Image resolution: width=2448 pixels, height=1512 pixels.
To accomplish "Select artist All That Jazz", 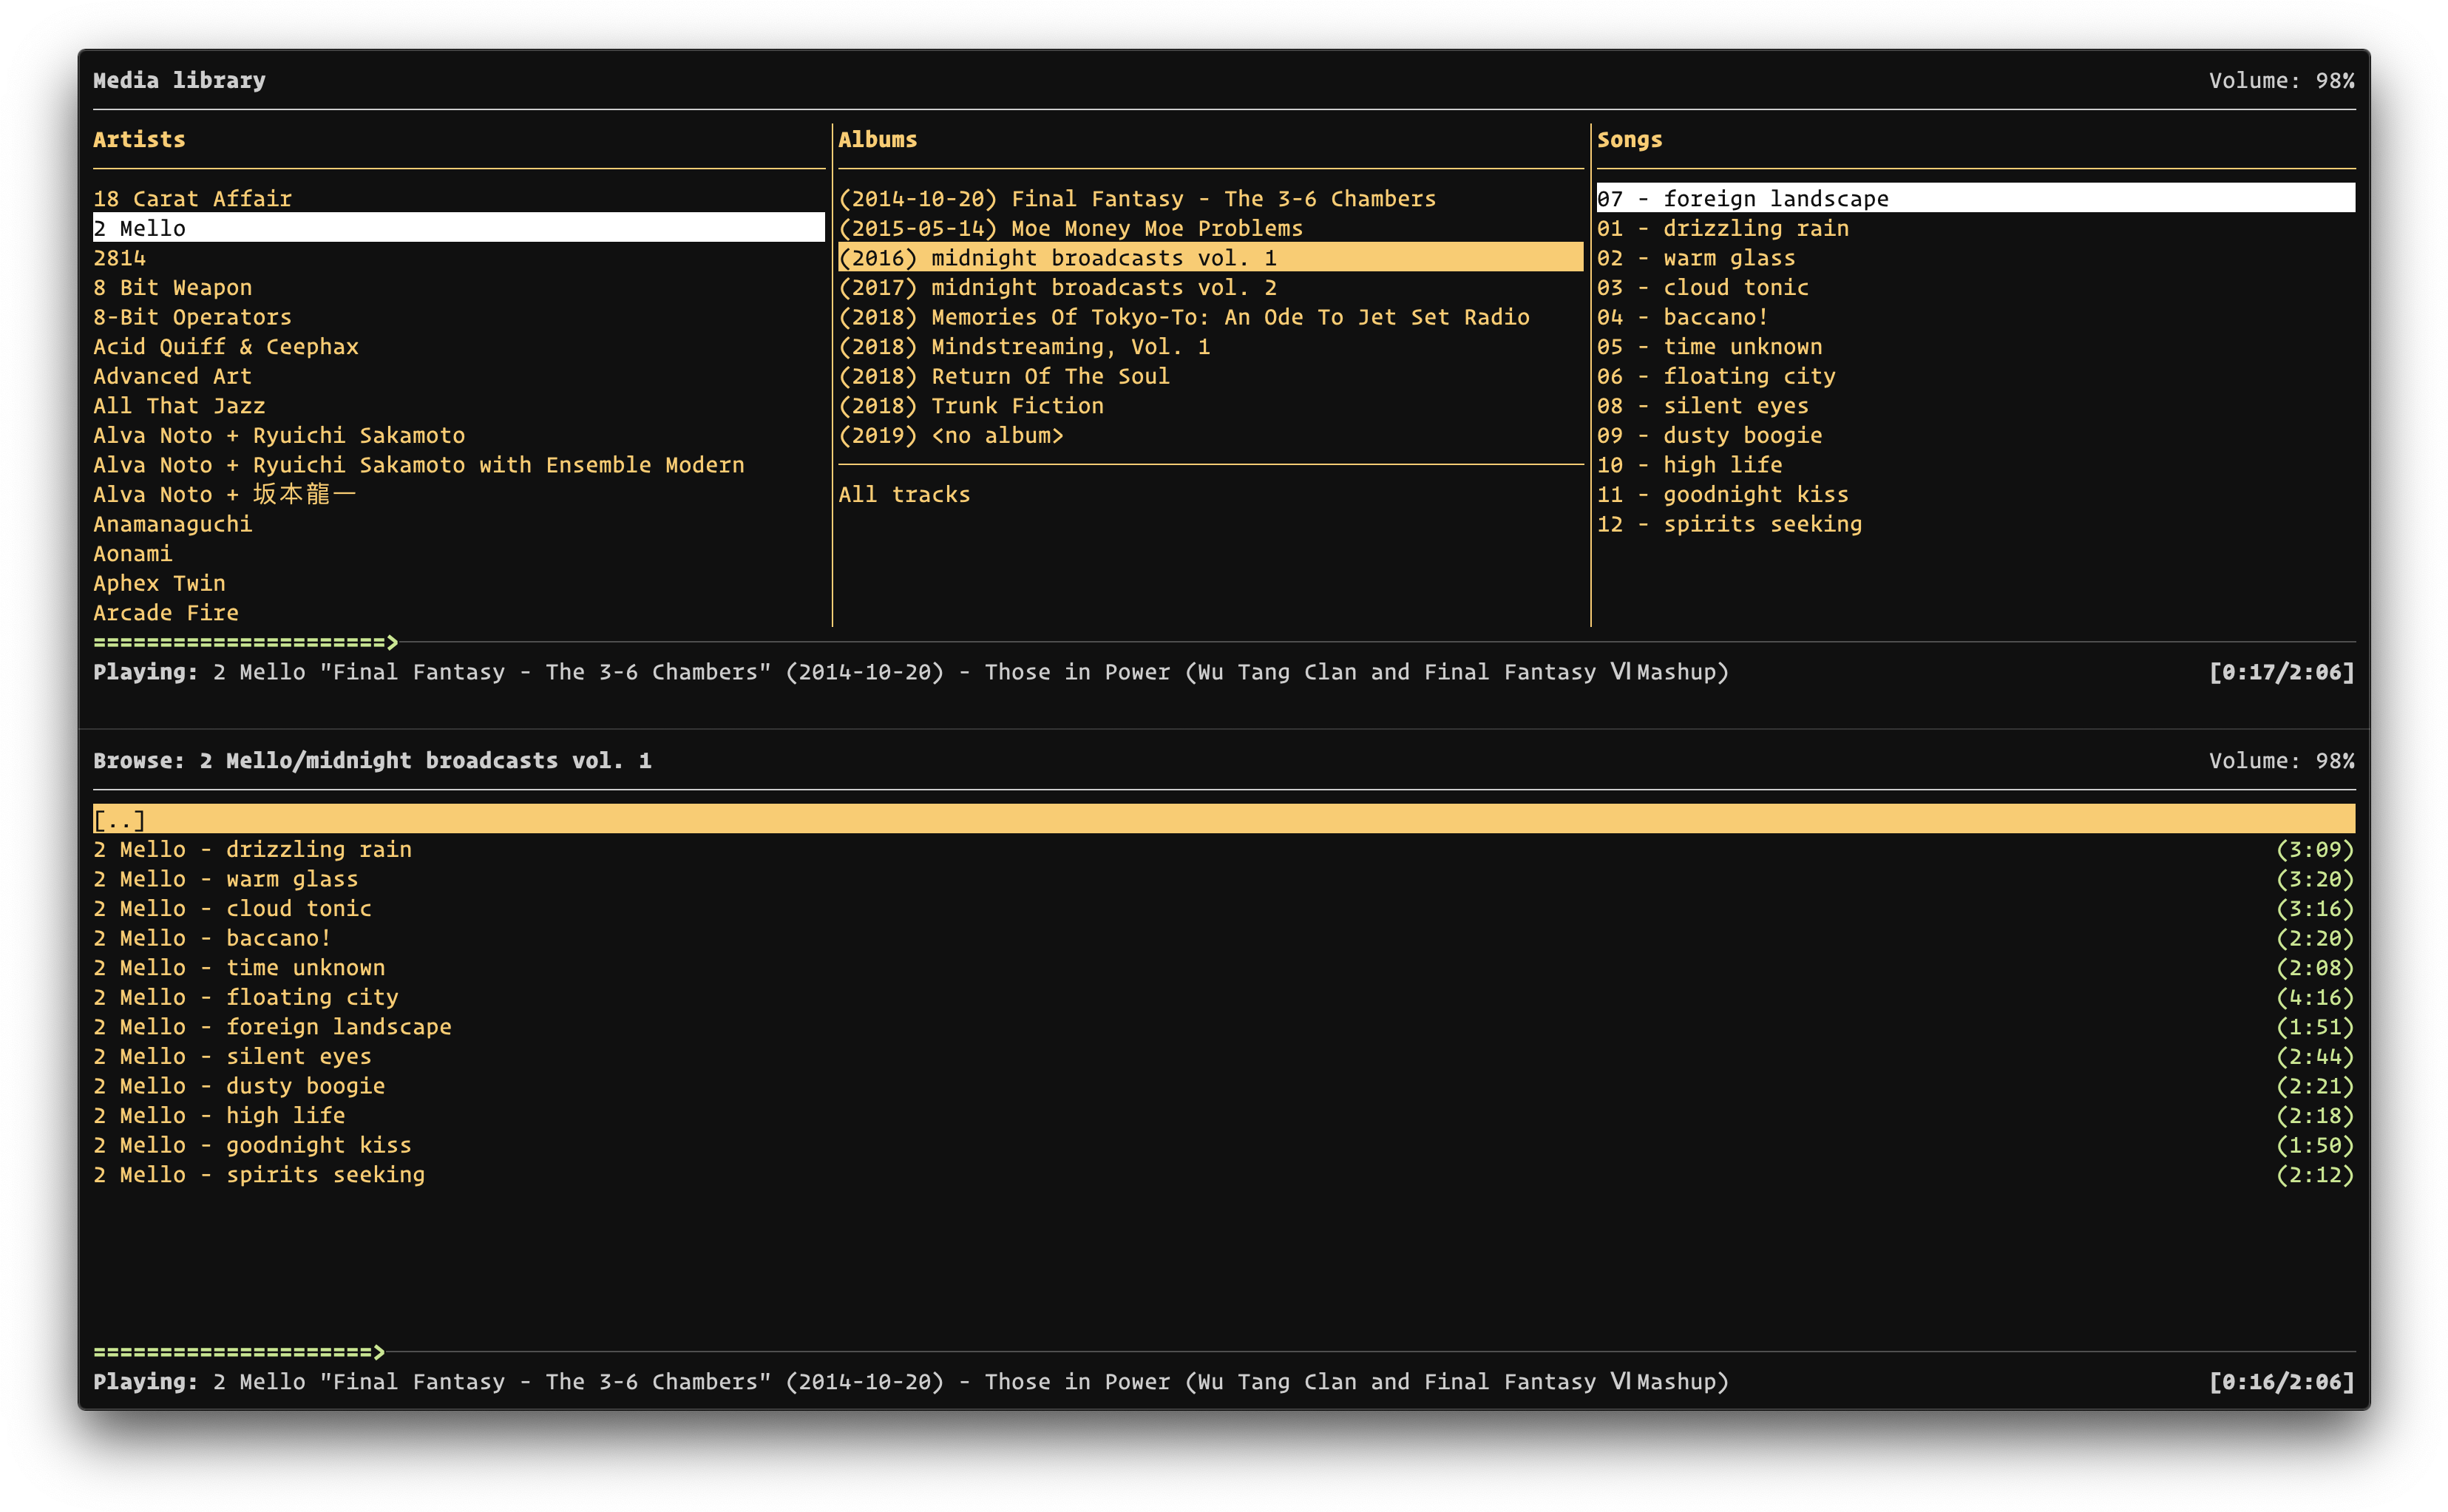I will coord(180,406).
